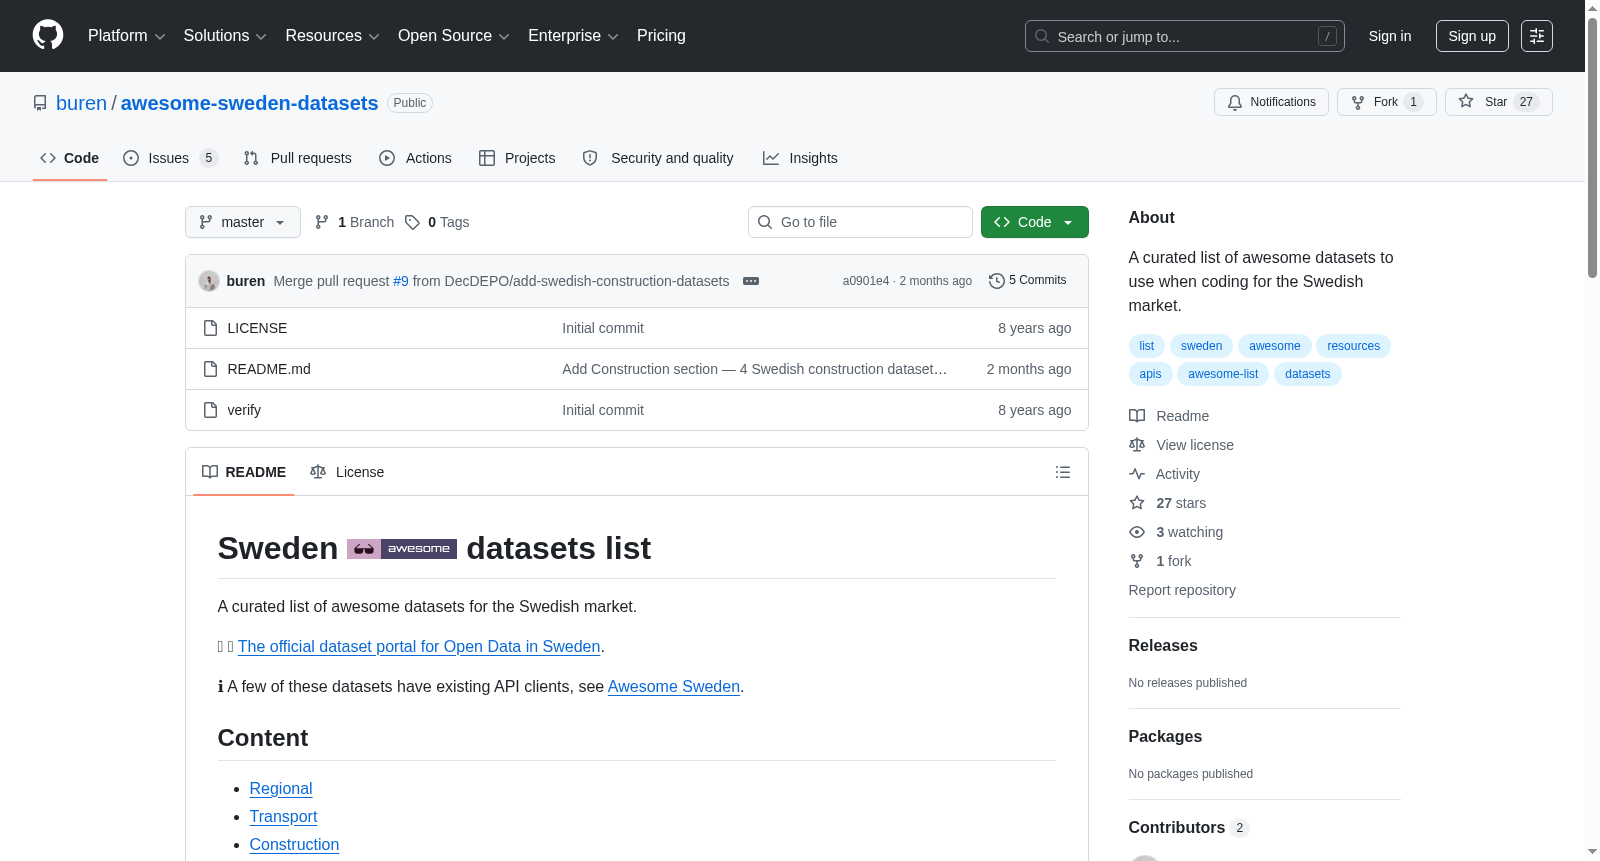
Task: Expand the Enterprise menu
Action: coord(573,36)
